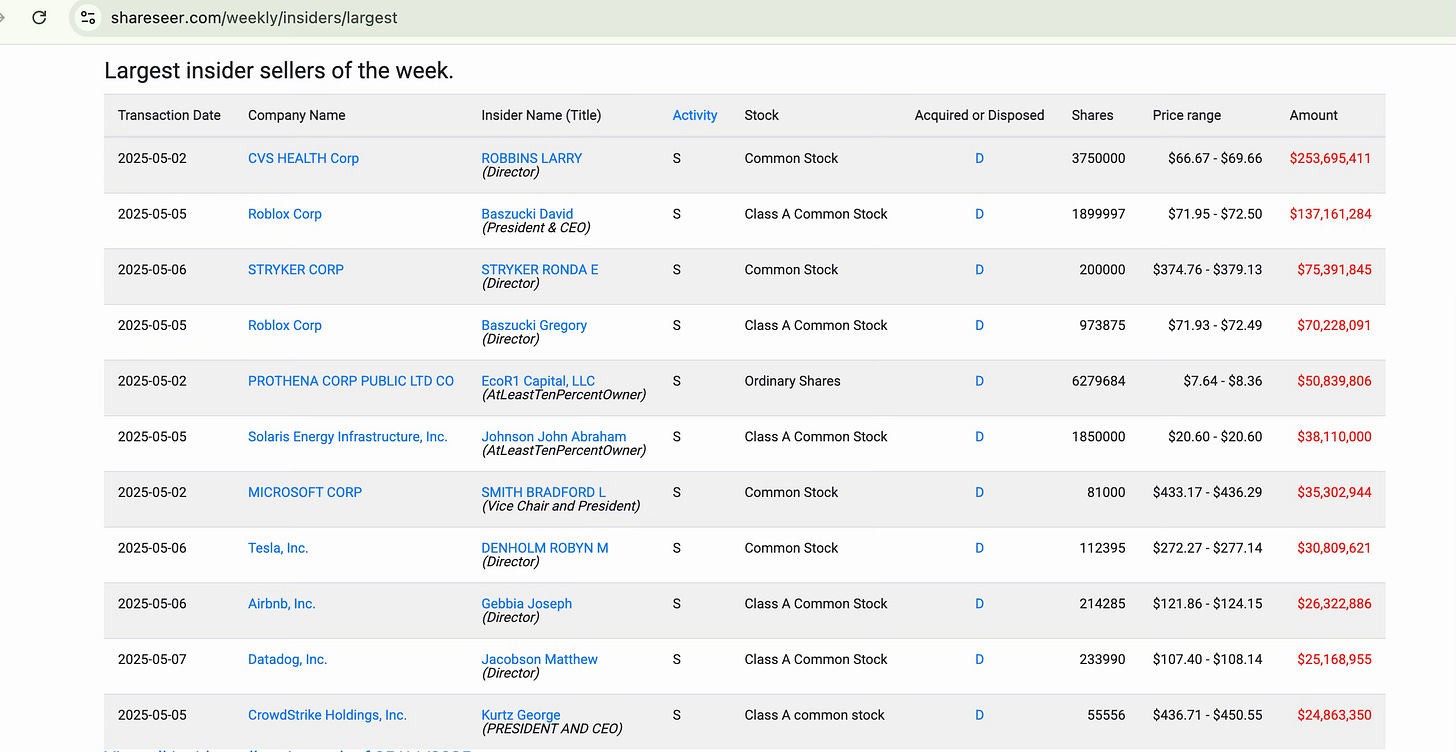The width and height of the screenshot is (1456, 752).
Task: Select the Ordinary Shares stock cell
Action: [792, 381]
